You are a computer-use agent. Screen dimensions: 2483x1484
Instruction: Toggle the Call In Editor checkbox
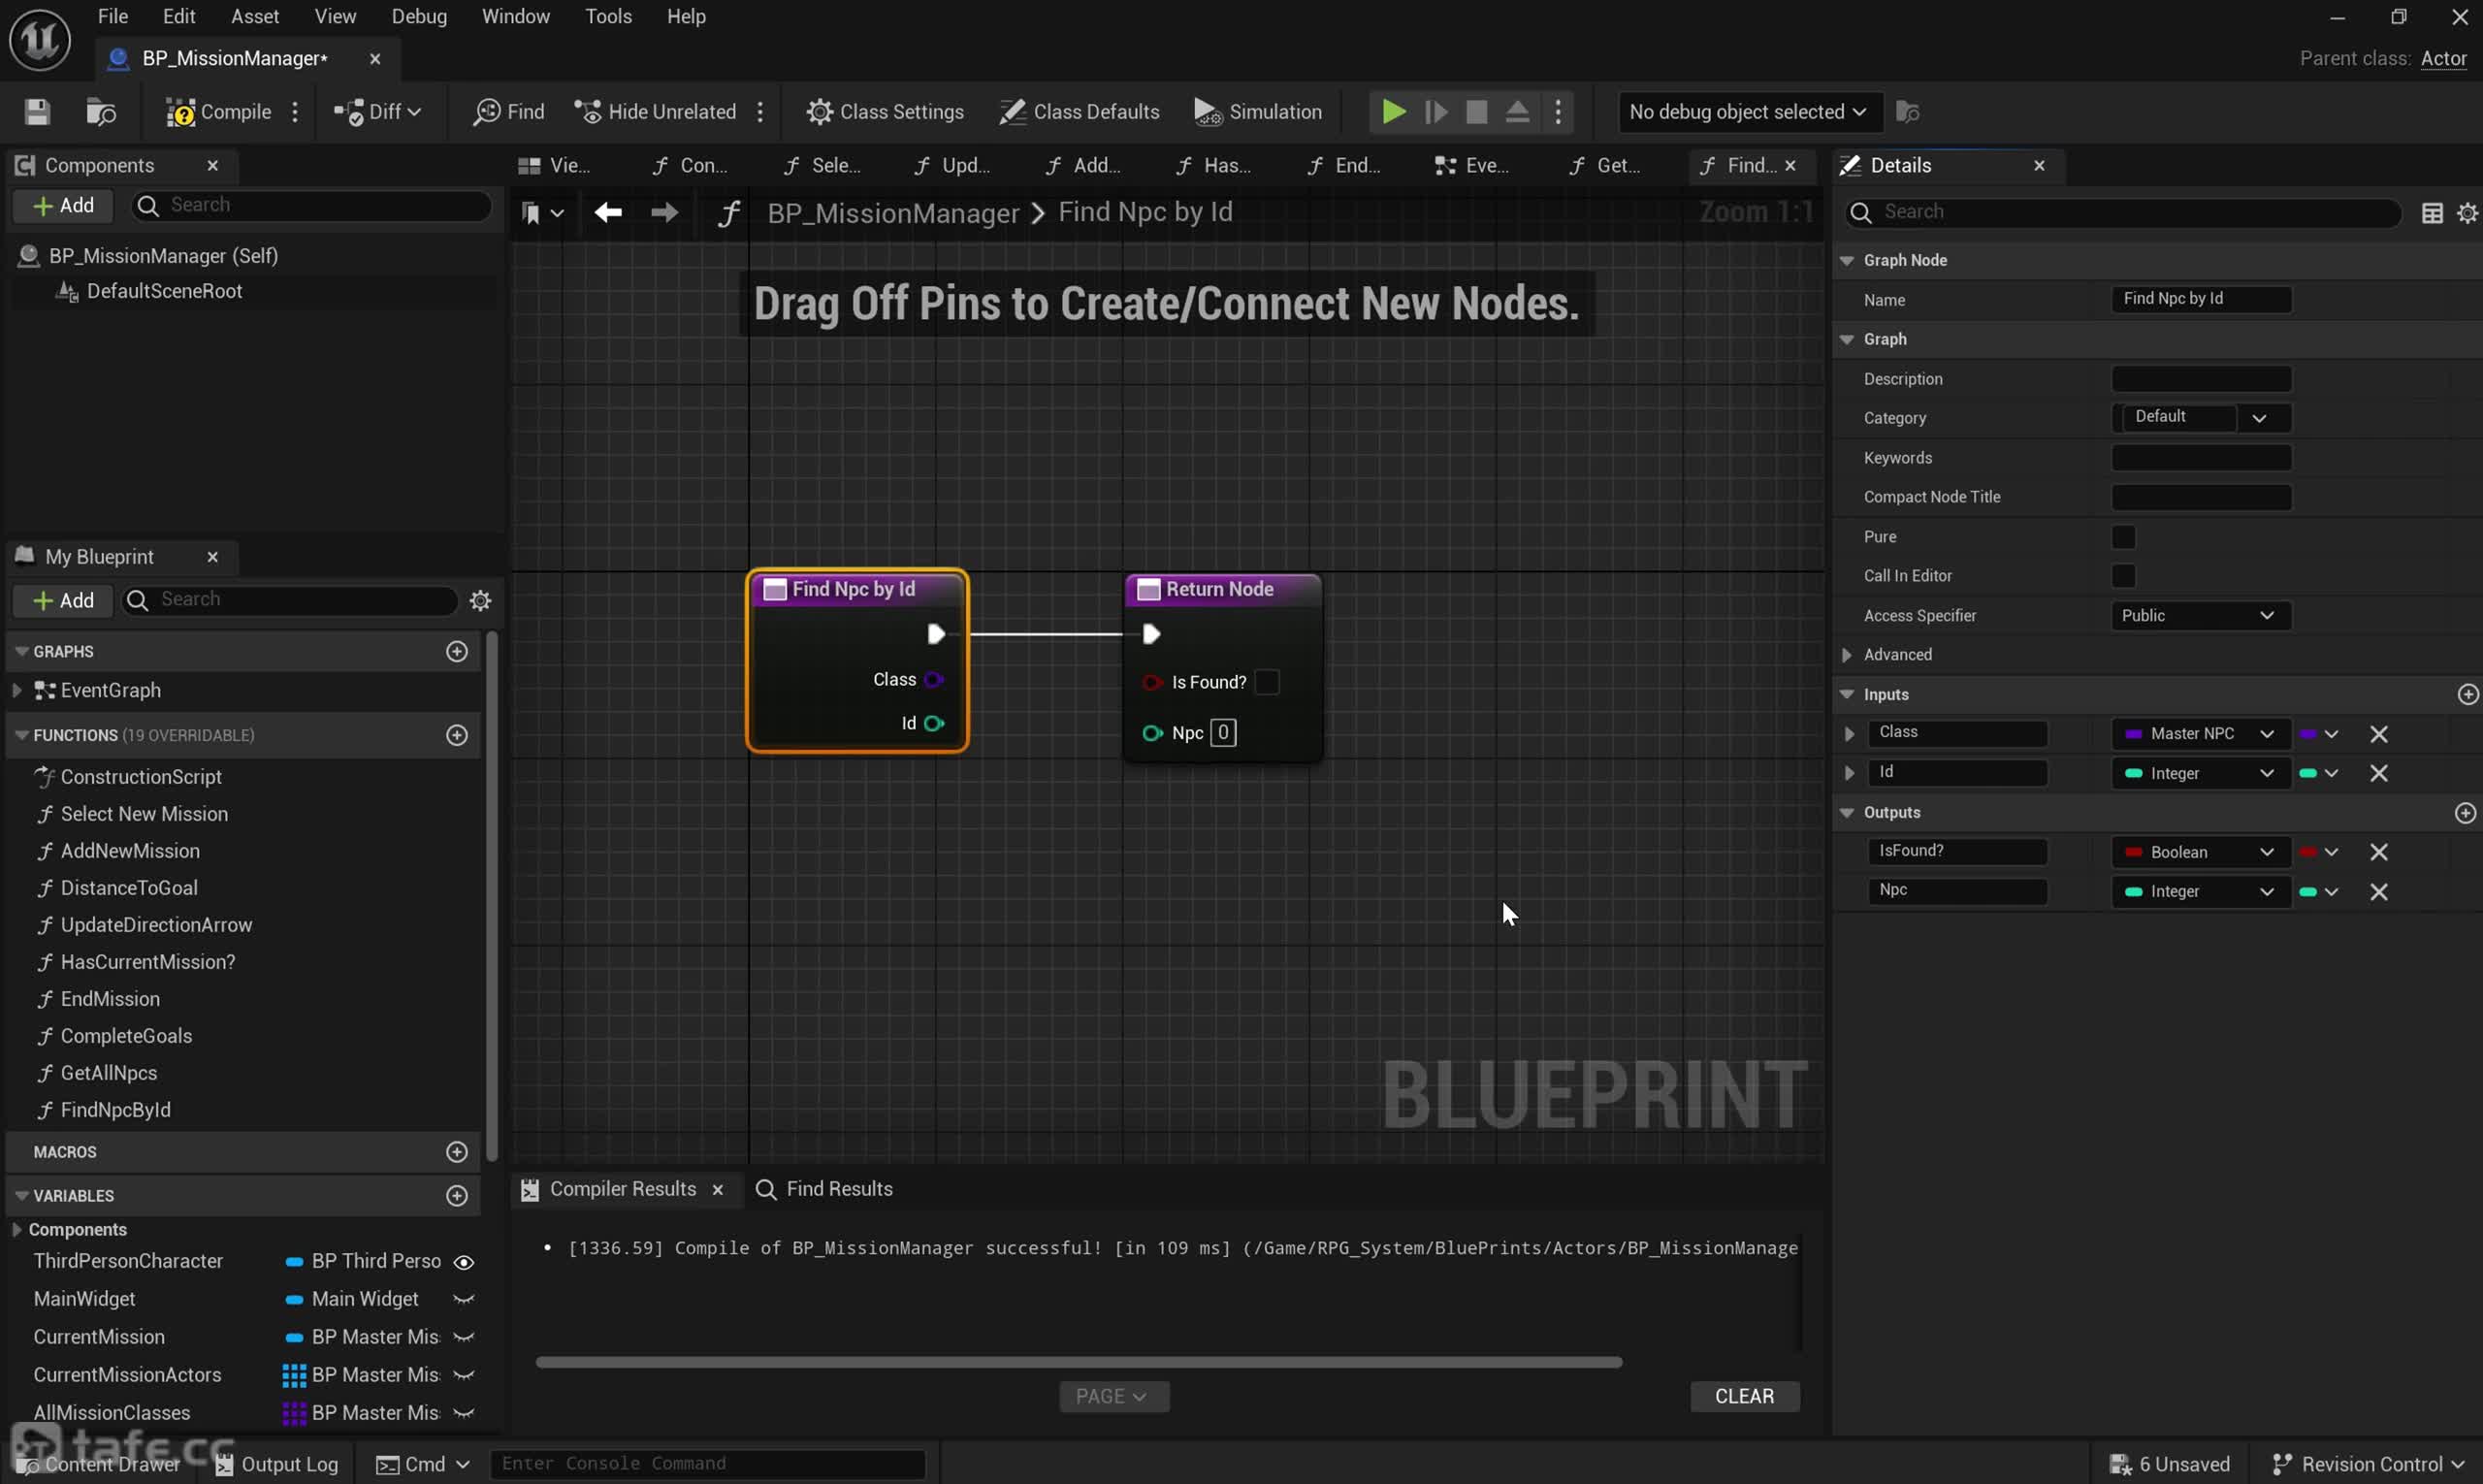pos(2123,577)
